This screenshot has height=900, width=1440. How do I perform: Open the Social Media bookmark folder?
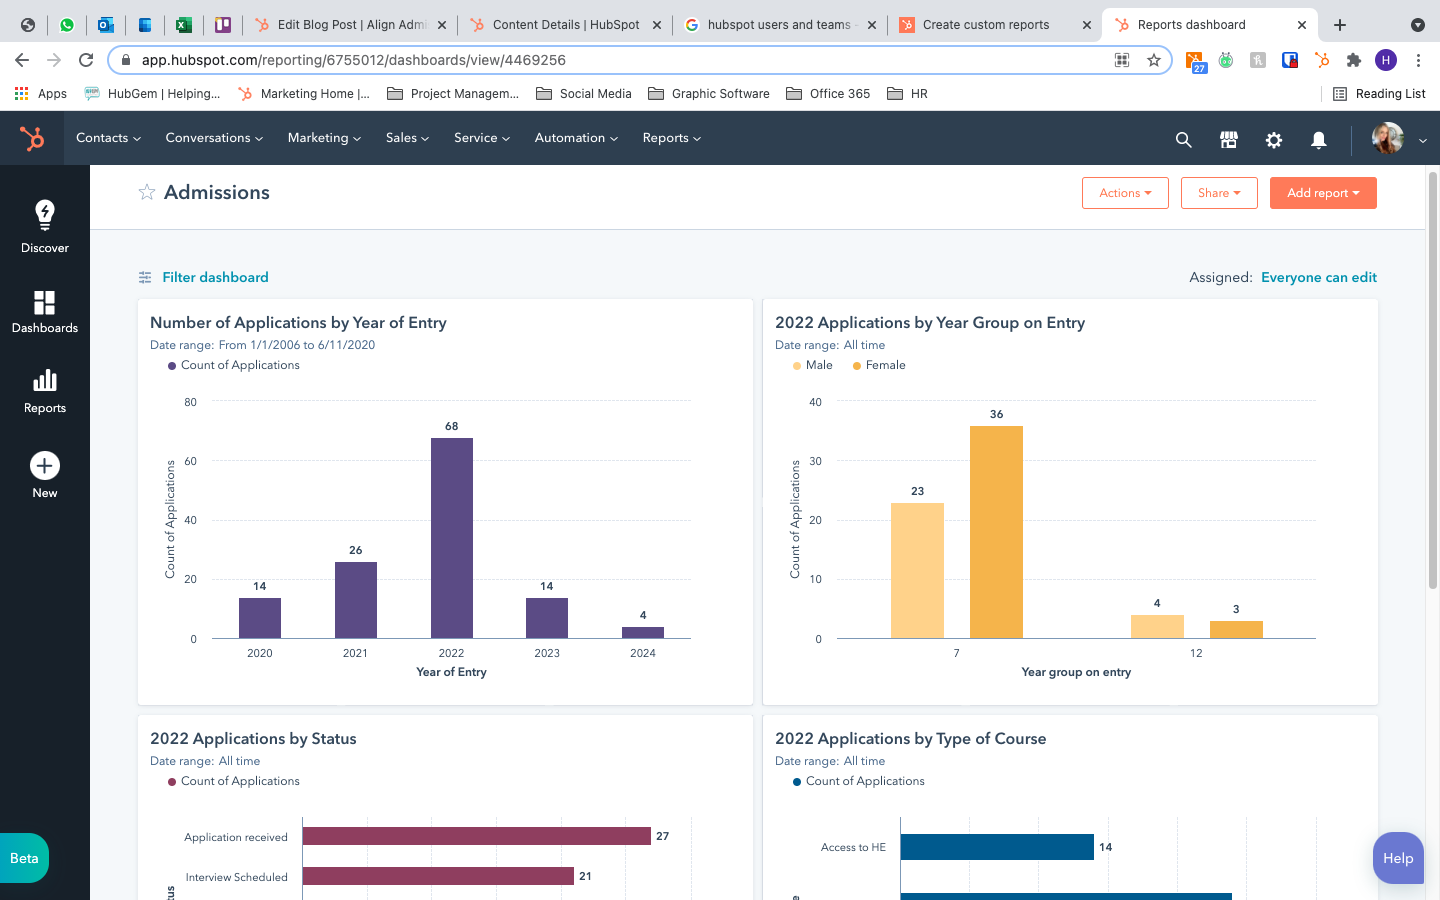pos(584,94)
